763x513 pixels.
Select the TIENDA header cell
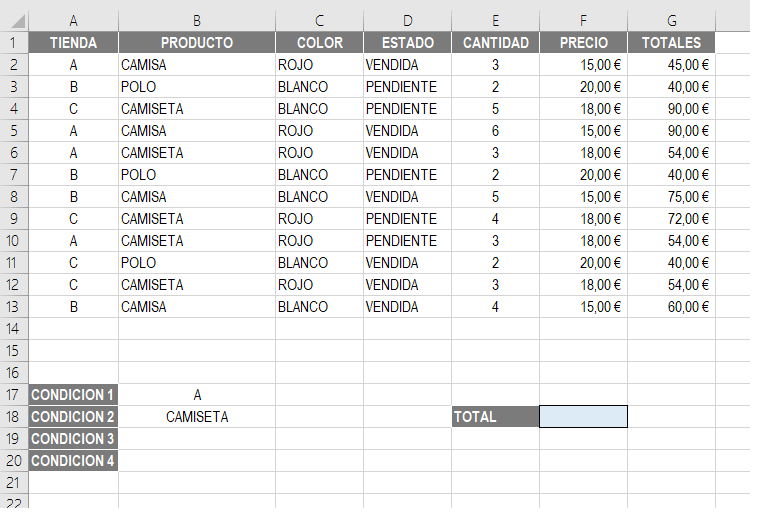pyautogui.click(x=73, y=43)
